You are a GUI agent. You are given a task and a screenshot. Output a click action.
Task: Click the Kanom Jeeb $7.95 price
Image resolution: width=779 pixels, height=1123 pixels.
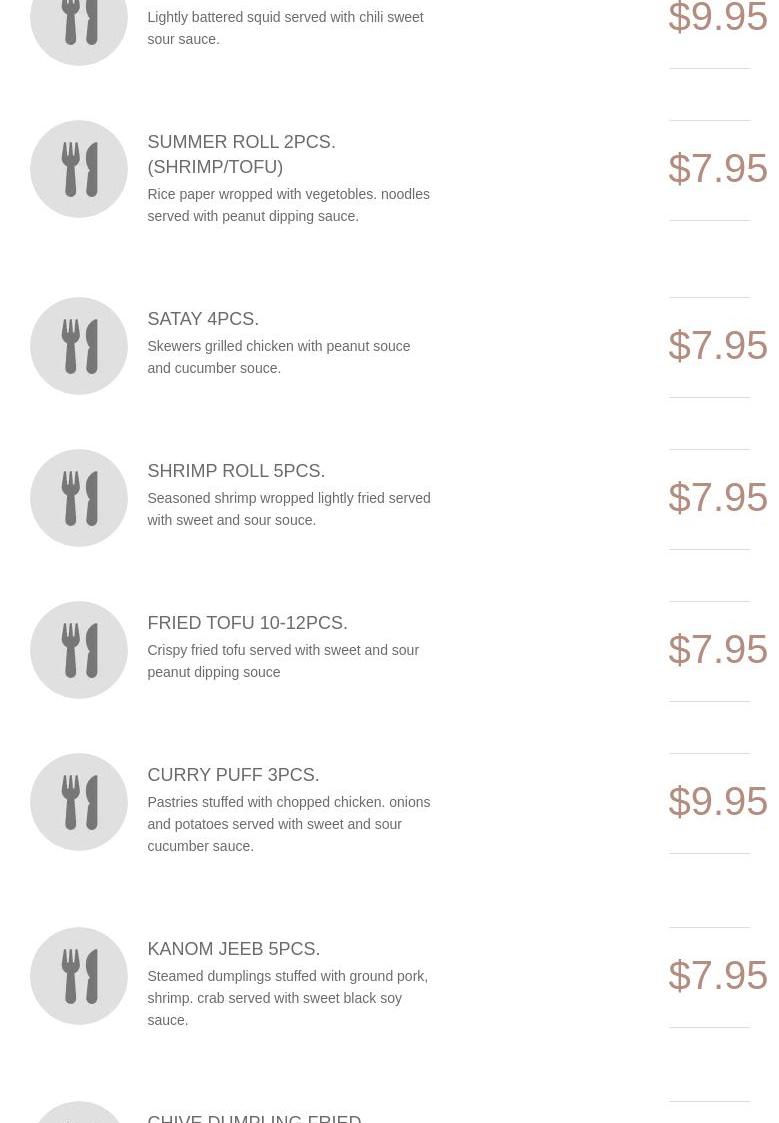pyautogui.click(x=717, y=976)
